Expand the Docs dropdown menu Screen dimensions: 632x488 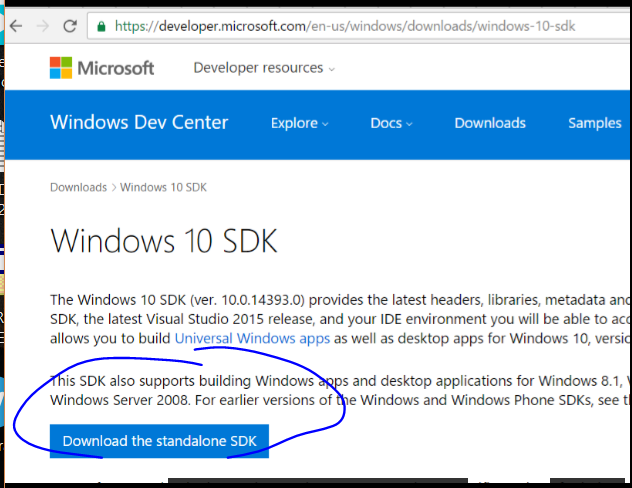click(391, 123)
